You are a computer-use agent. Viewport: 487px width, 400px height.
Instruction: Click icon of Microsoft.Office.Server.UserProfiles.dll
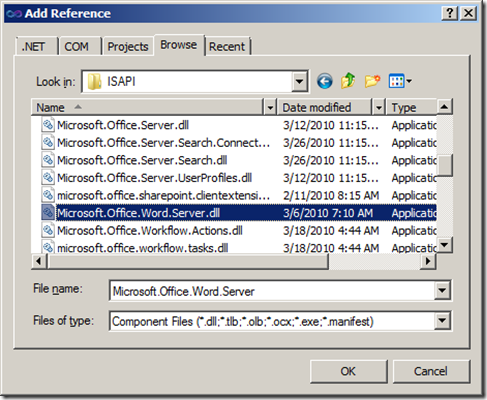click(x=48, y=178)
